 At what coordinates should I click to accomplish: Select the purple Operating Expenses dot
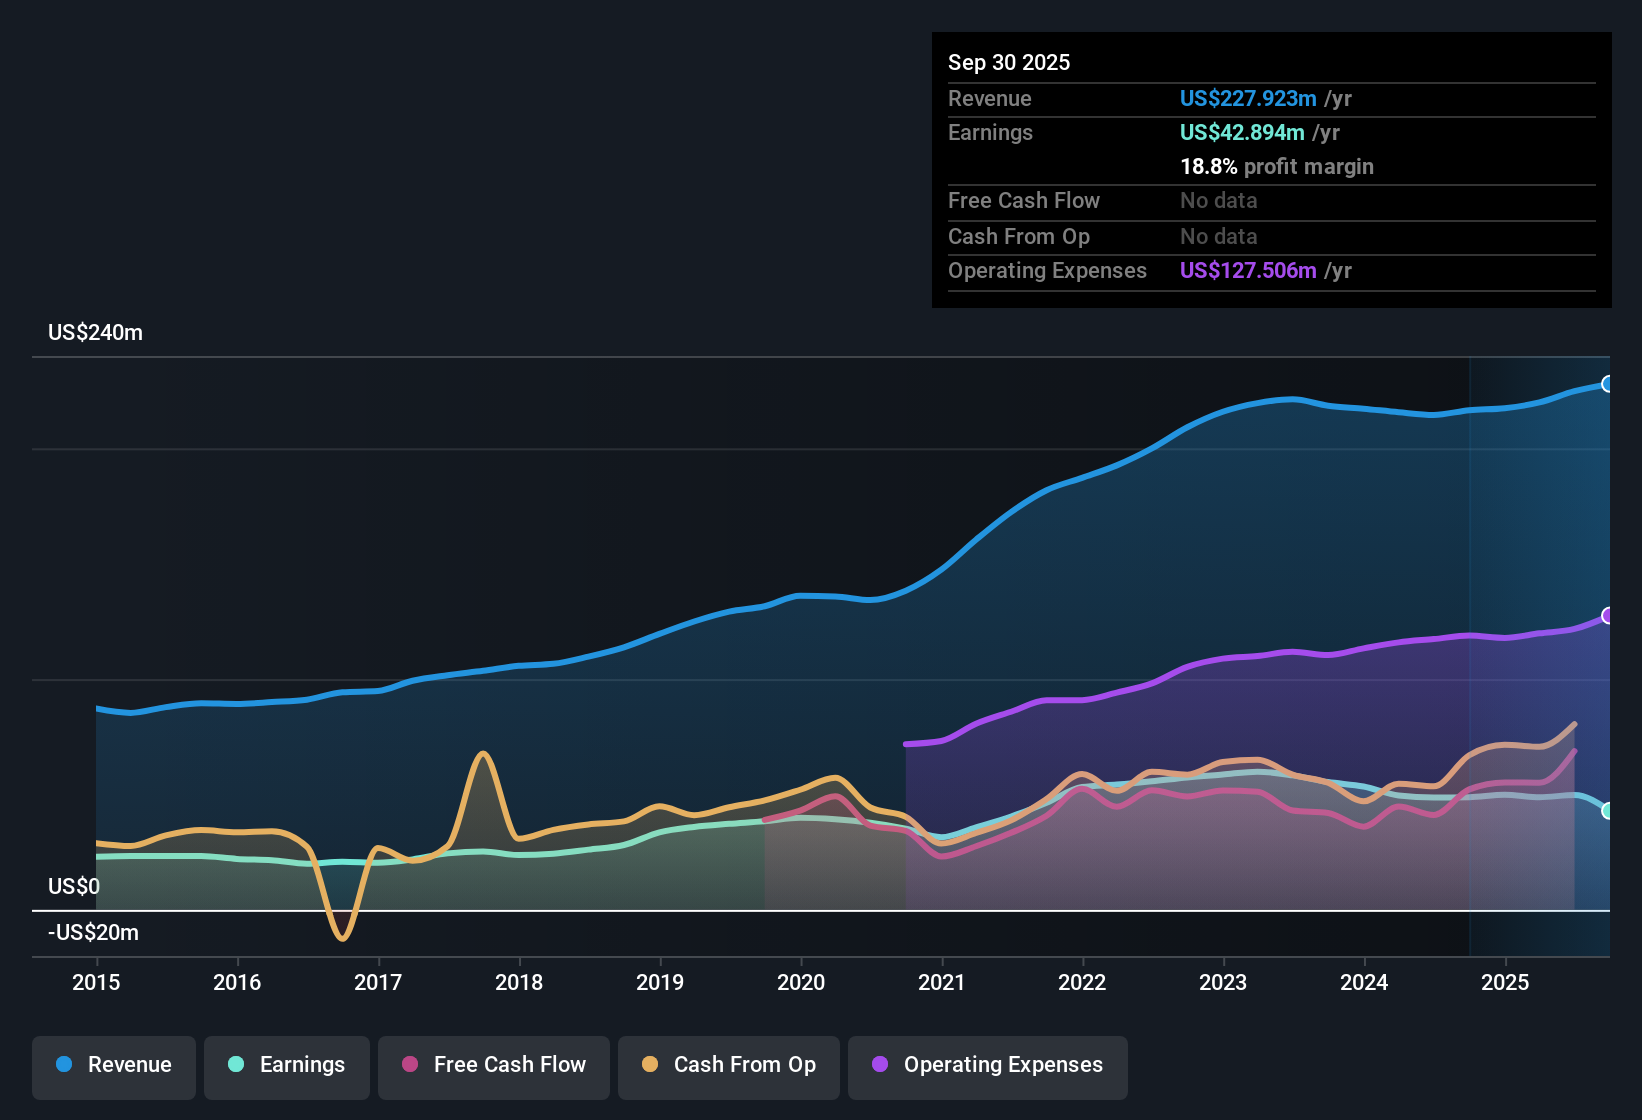click(x=880, y=1066)
